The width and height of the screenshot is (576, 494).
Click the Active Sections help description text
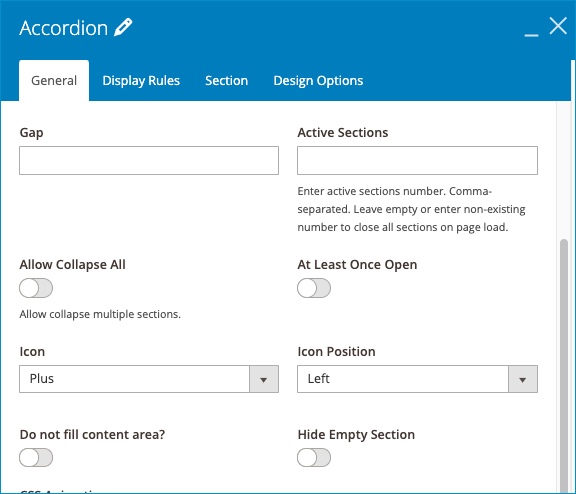tap(411, 209)
